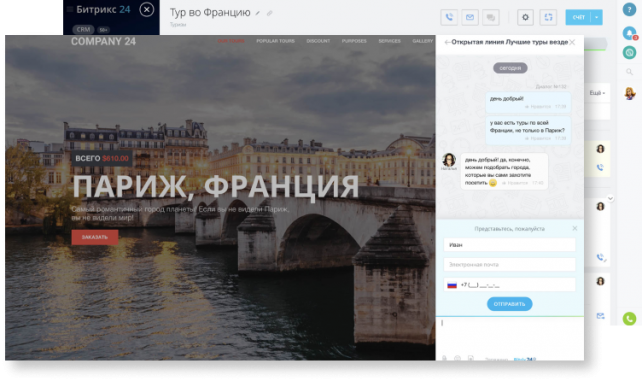Click the COMPANY 24 logo
The height and width of the screenshot is (381, 642).
[x=103, y=41]
